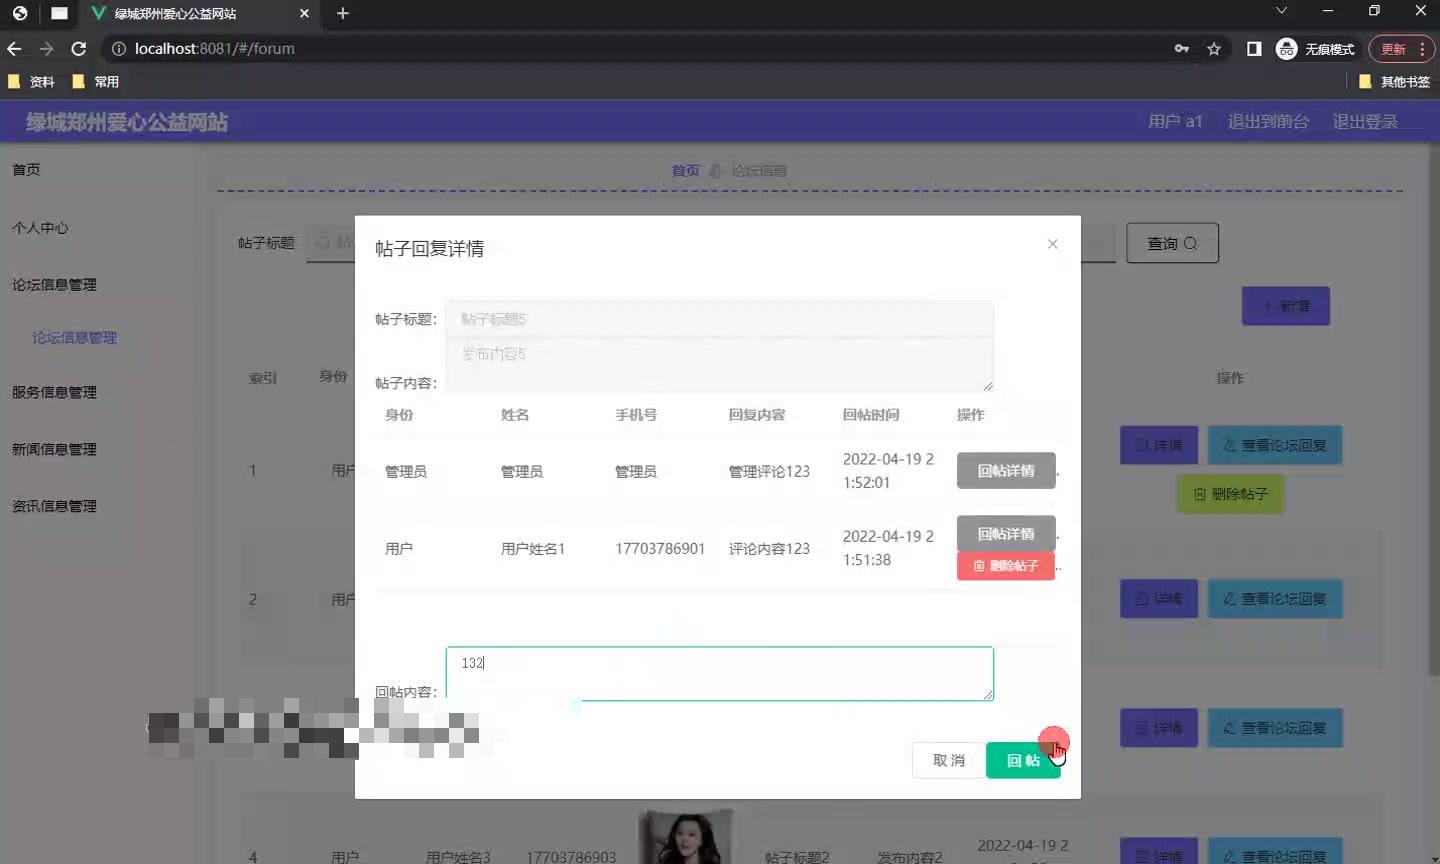
Task: Open a new browser tab
Action: 343,13
